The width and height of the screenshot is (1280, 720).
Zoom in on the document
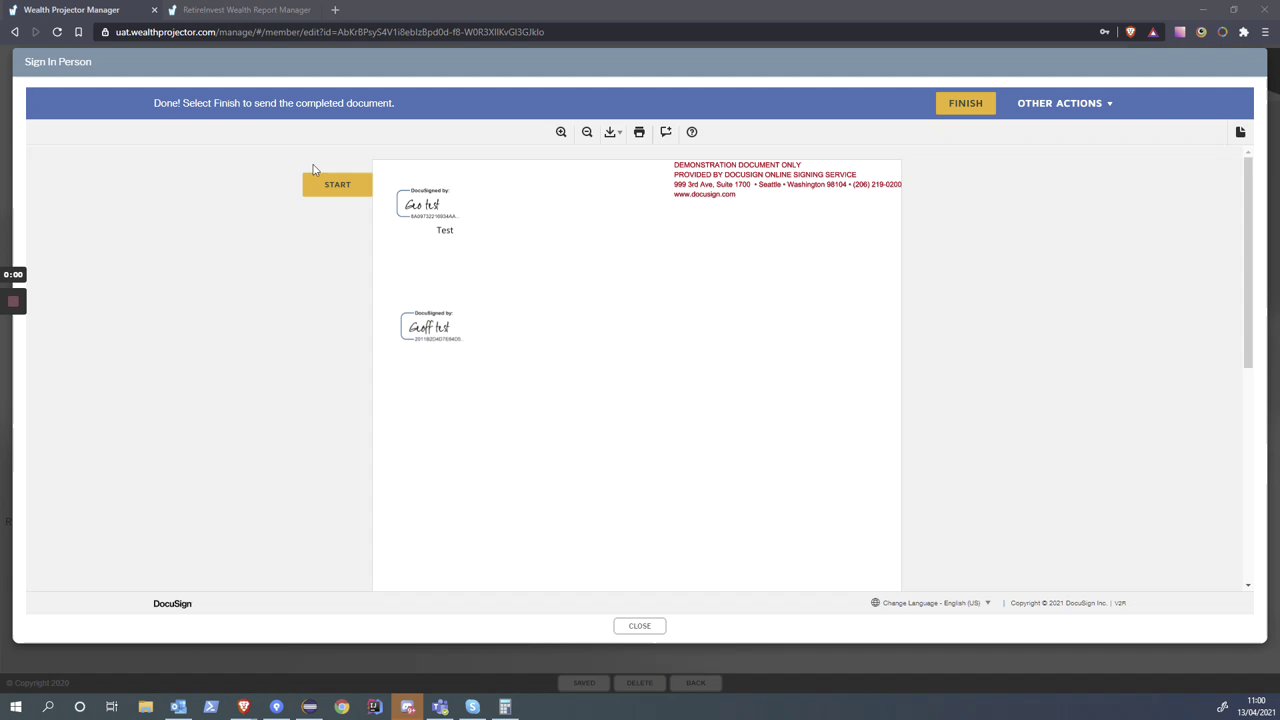pos(561,132)
